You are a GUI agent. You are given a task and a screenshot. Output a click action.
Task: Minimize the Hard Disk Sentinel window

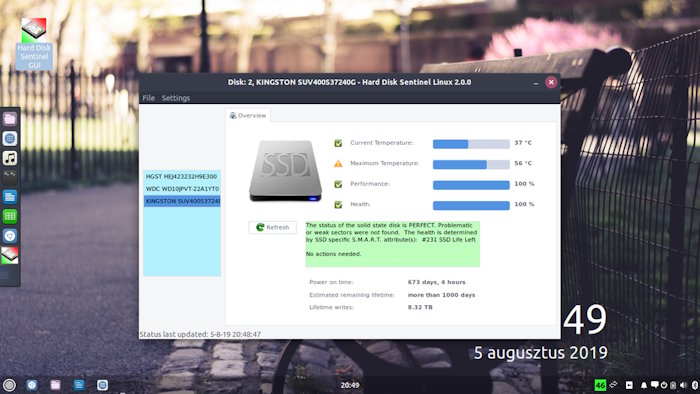[536, 83]
